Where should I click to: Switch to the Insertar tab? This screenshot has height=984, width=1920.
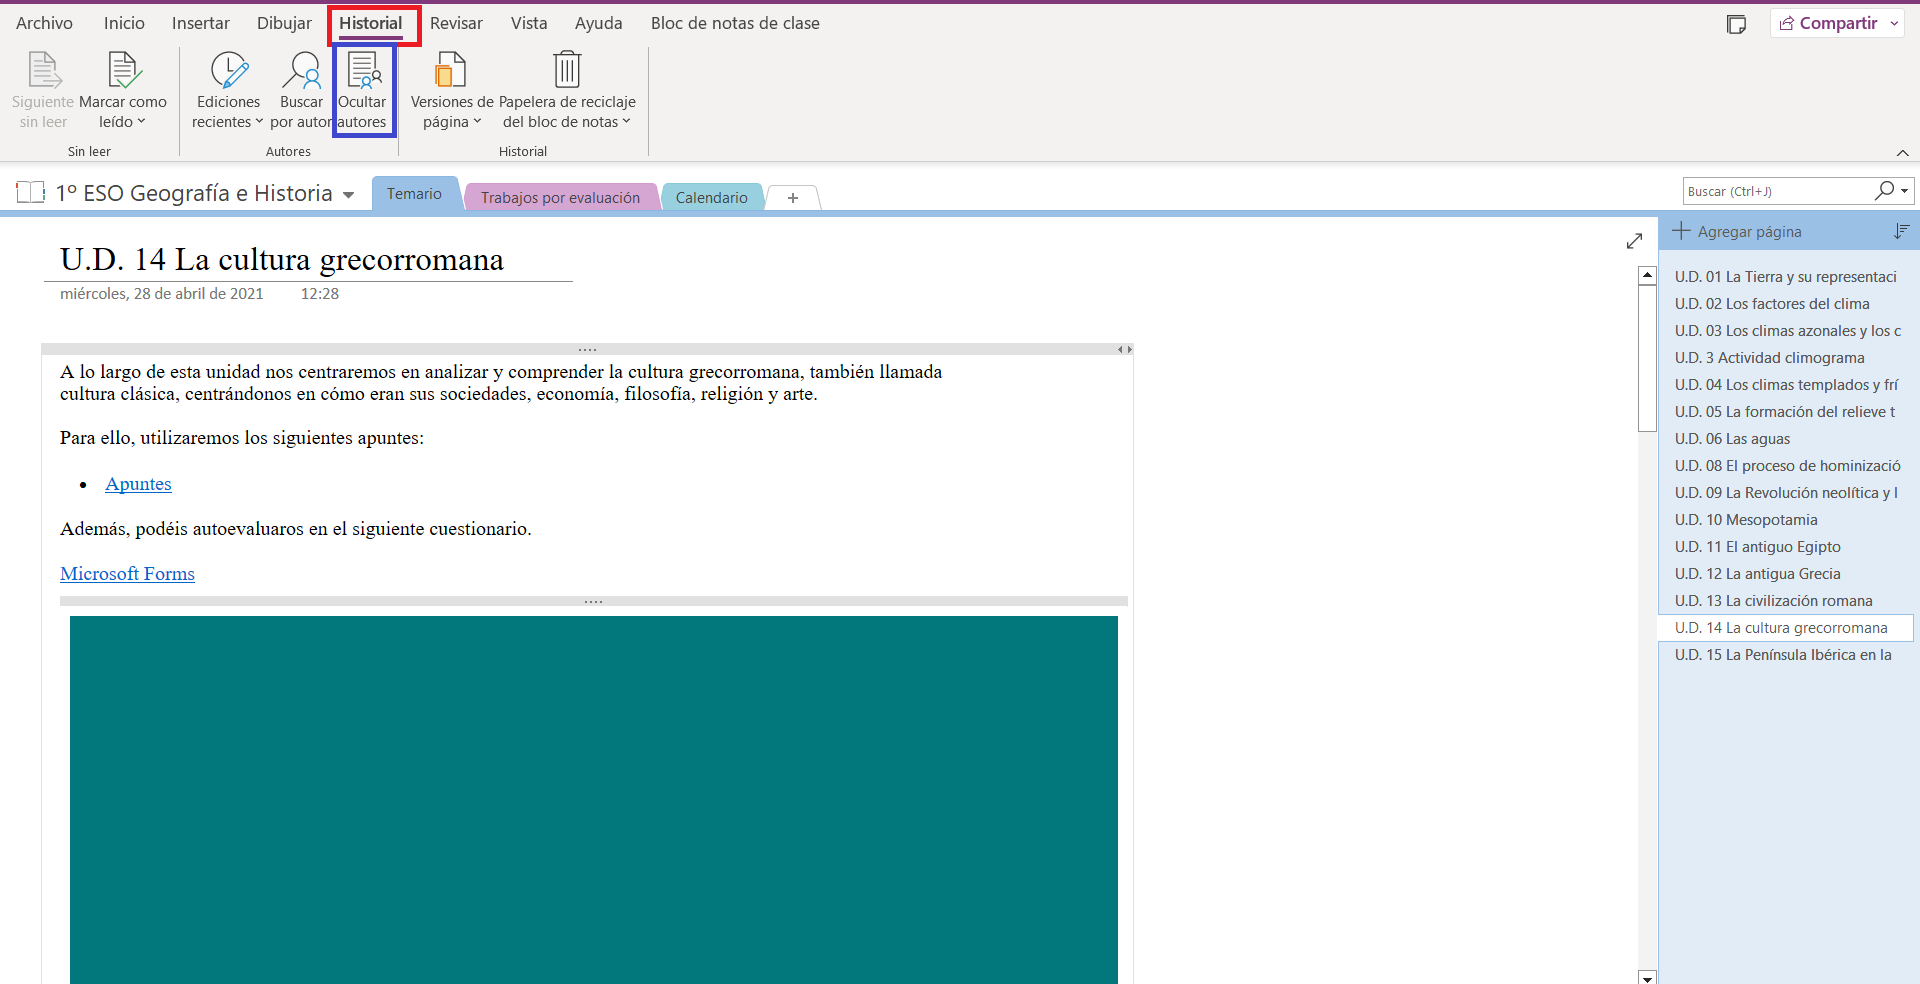coord(200,23)
